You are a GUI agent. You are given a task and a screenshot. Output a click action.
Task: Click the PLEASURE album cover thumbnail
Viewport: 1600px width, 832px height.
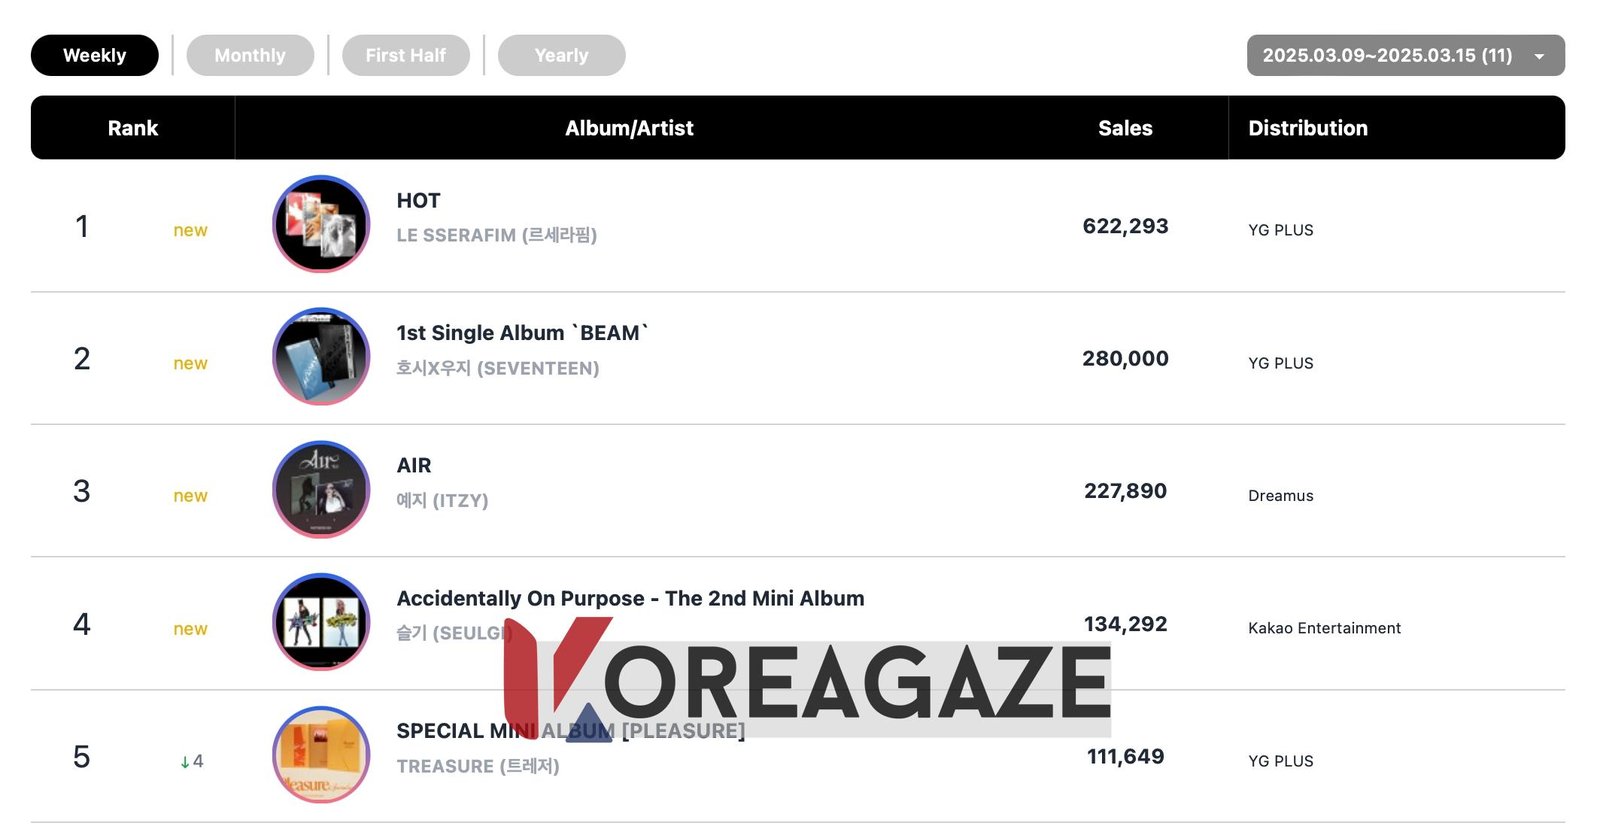(x=321, y=755)
